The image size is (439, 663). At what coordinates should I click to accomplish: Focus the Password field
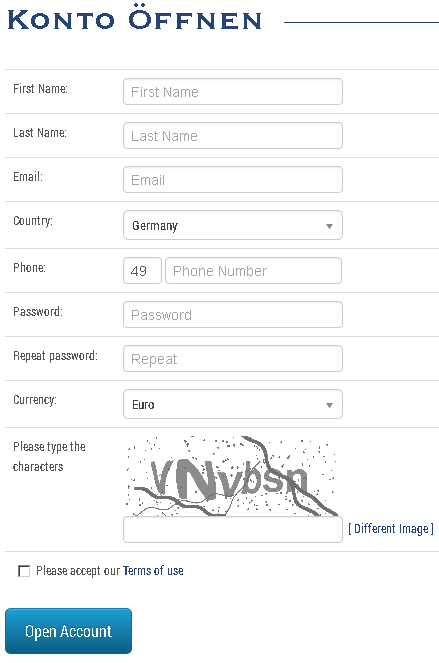coord(233,315)
